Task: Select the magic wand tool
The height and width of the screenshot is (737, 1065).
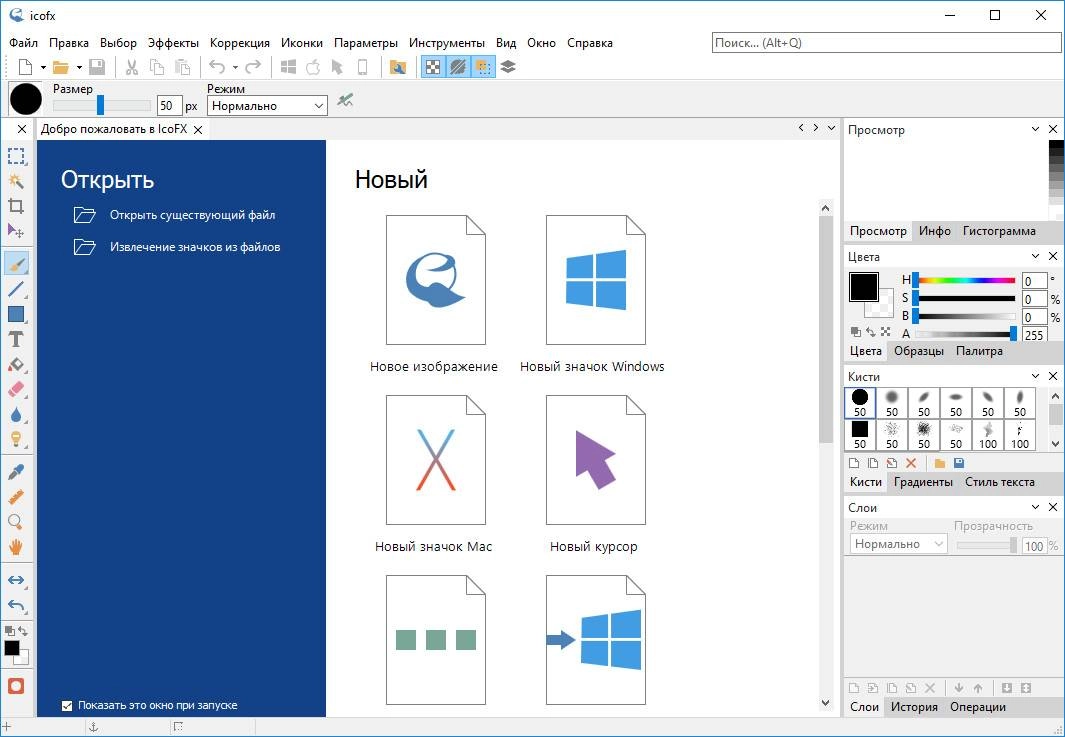Action: pyautogui.click(x=16, y=181)
